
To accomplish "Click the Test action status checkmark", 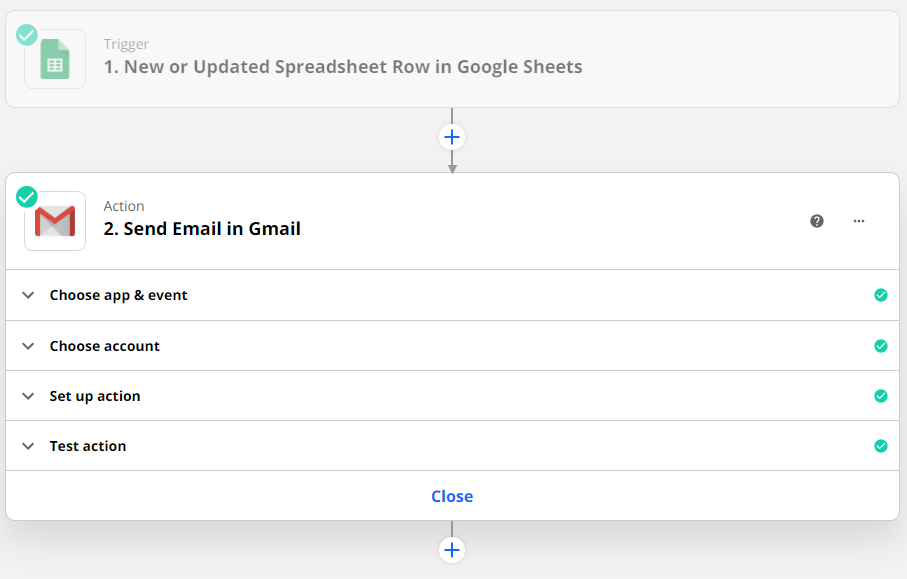I will (x=880, y=446).
